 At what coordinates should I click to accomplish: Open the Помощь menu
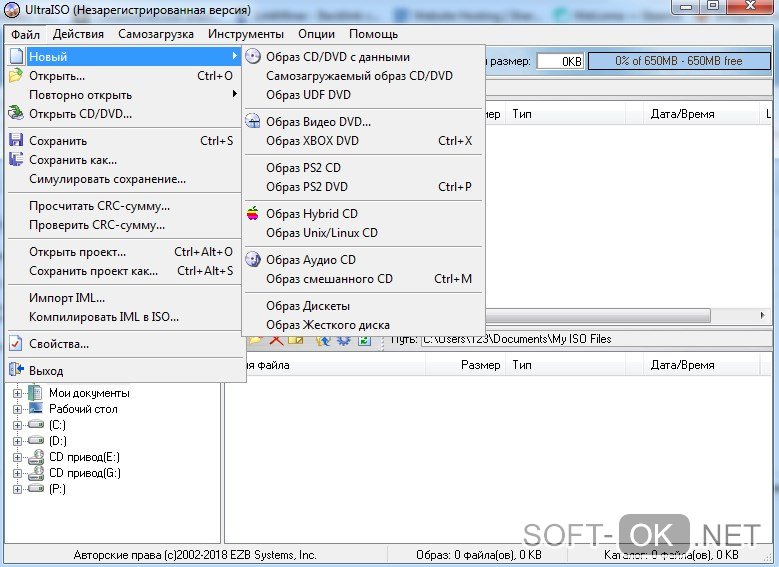pyautogui.click(x=373, y=34)
